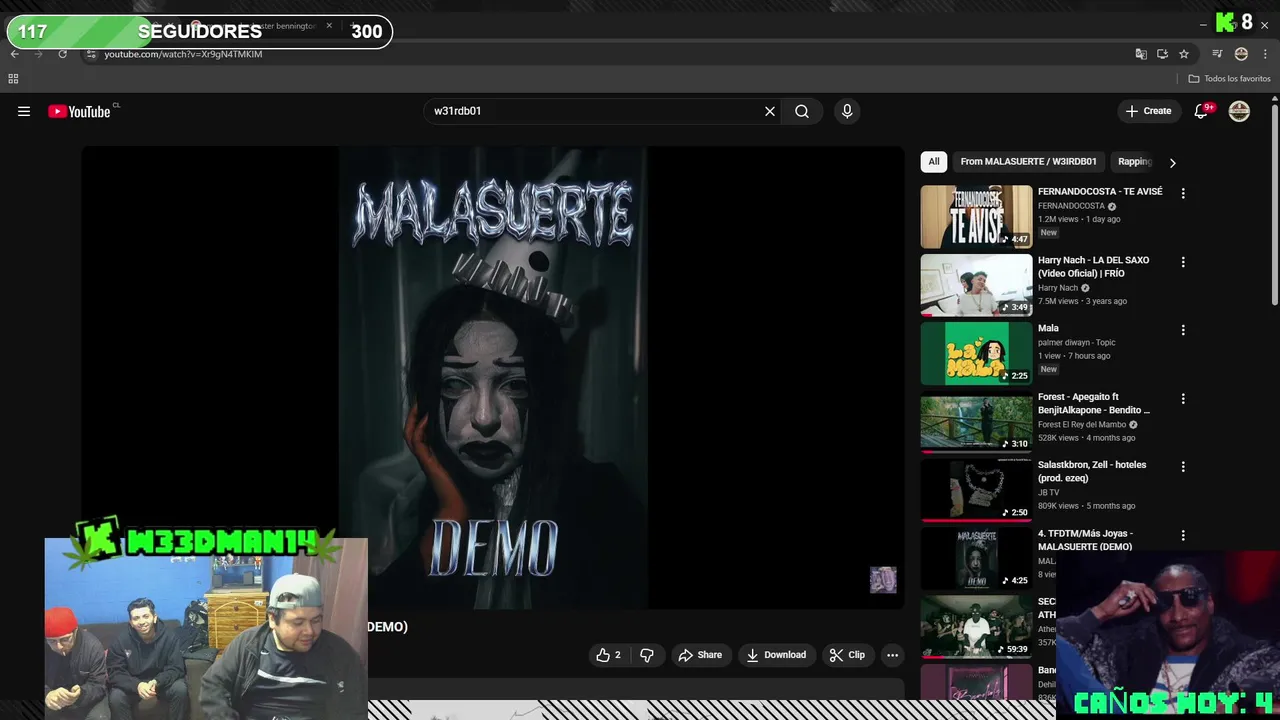Open options menu for Salastkbron, Zell - hoteles

pyautogui.click(x=1183, y=467)
